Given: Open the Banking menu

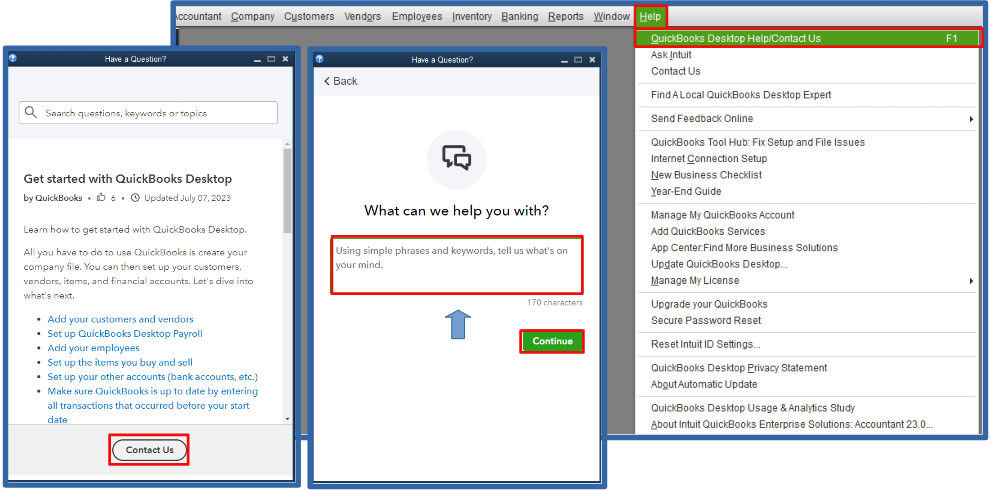Looking at the screenshot, I should [520, 16].
